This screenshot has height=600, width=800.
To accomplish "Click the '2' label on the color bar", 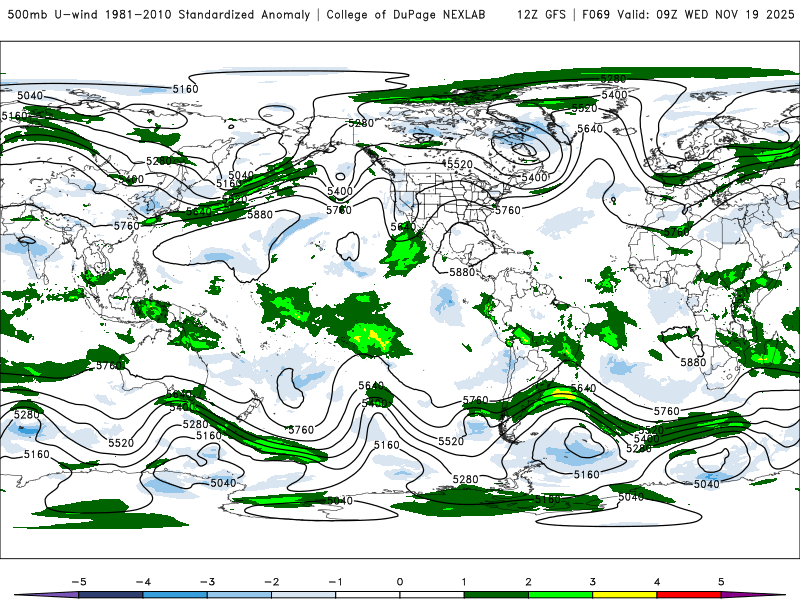I will (528, 582).
